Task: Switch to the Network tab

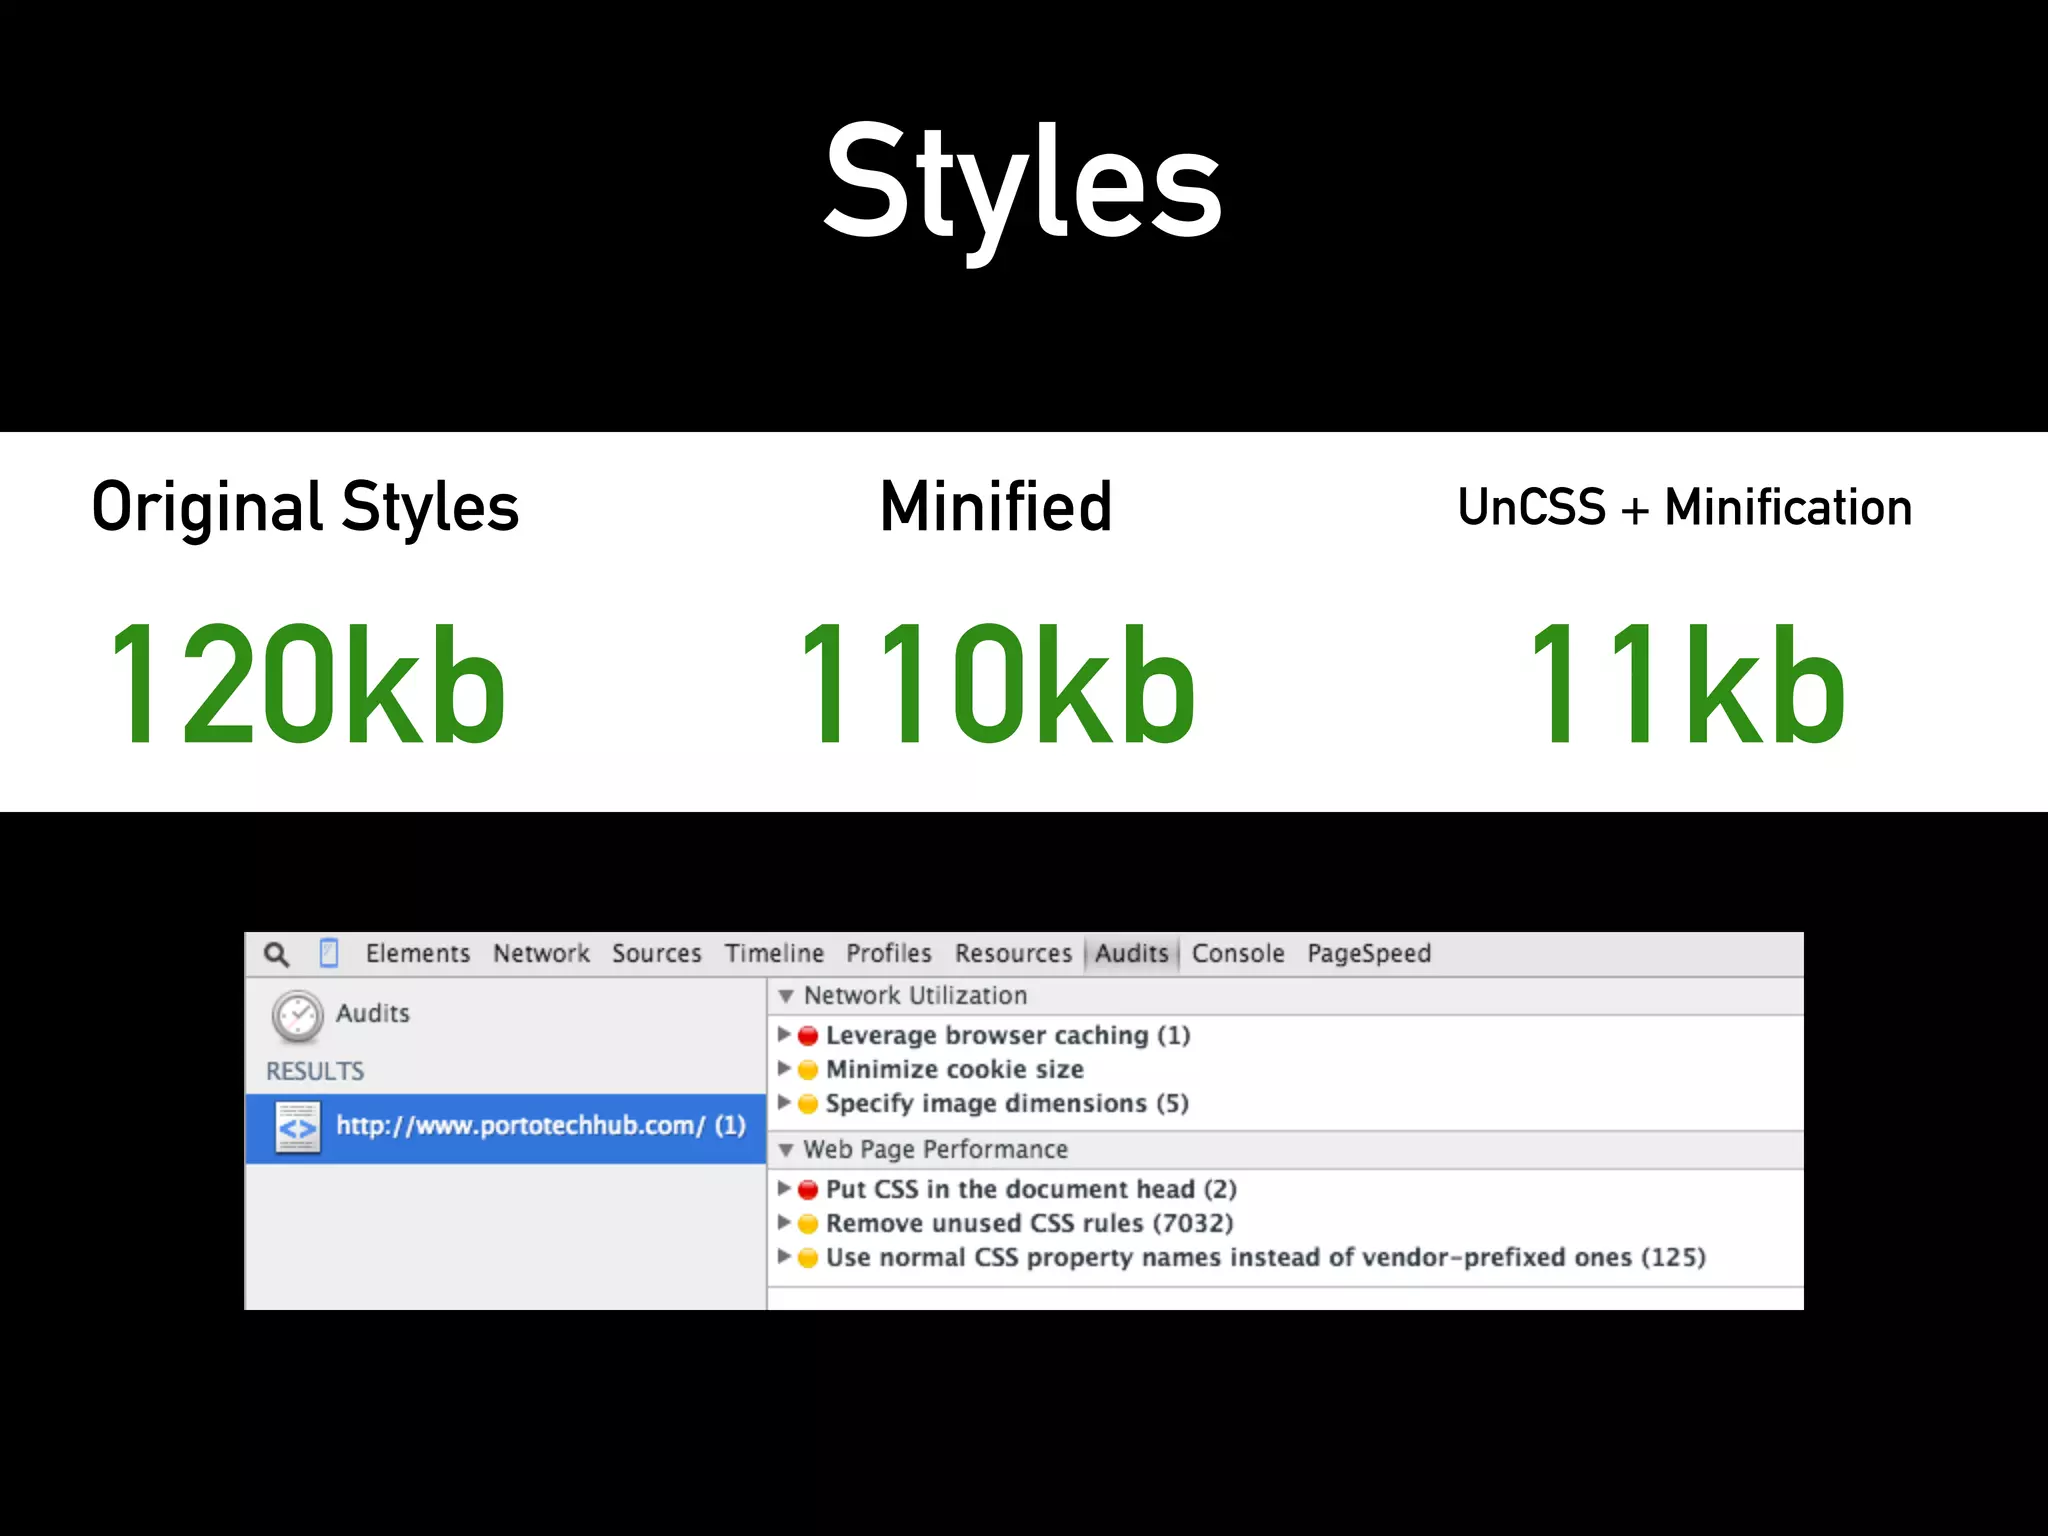Action: (x=541, y=953)
